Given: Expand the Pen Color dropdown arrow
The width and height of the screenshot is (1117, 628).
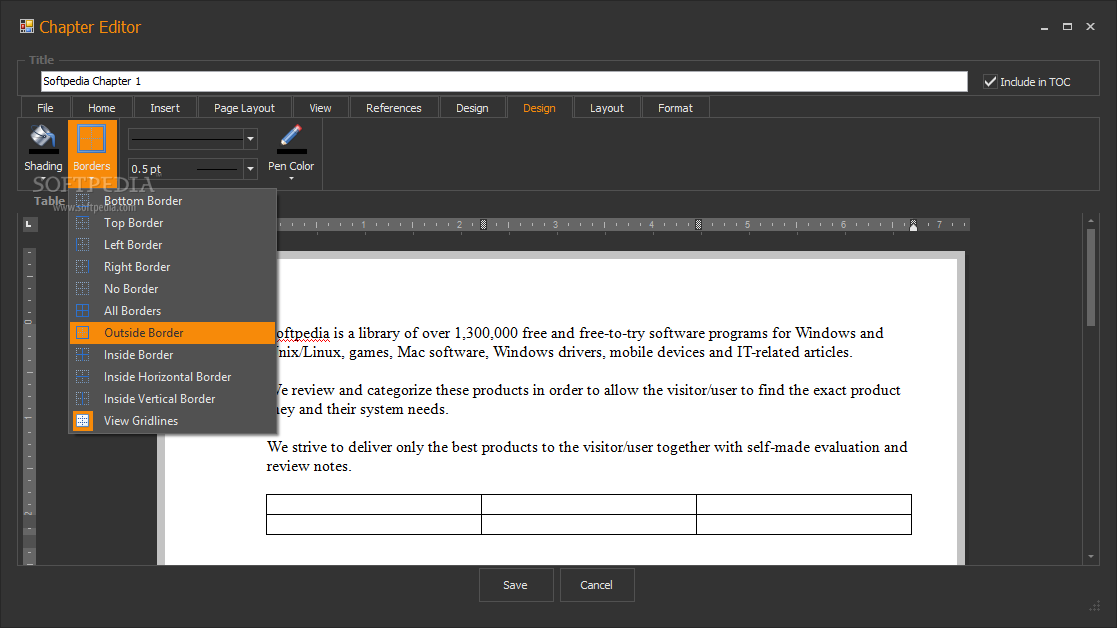Looking at the screenshot, I should click(x=291, y=179).
